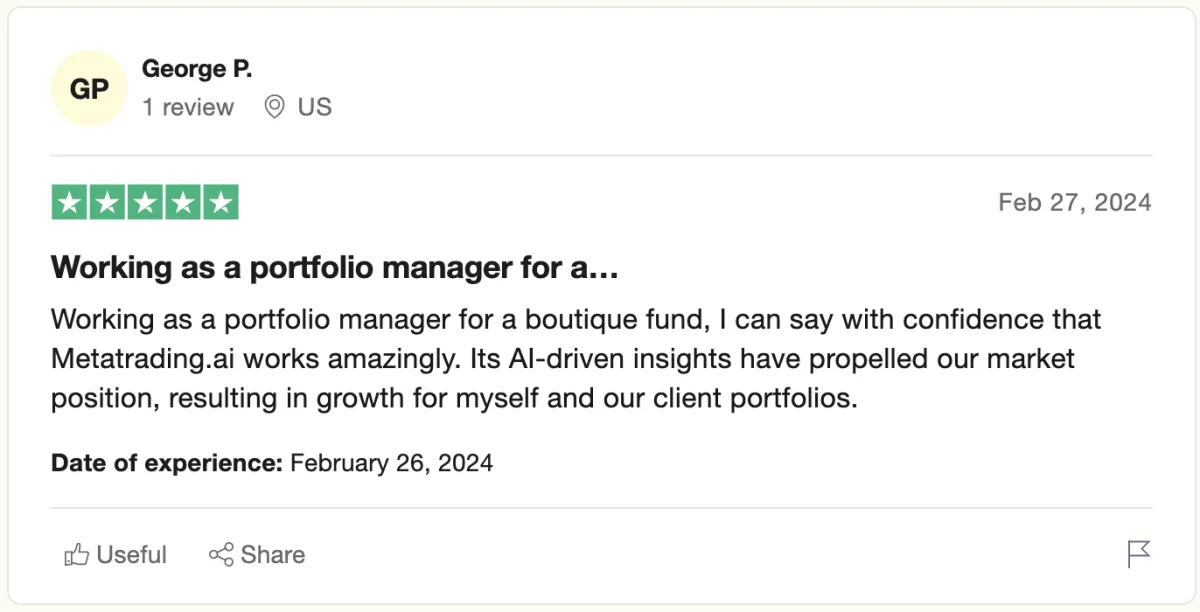Click the US country label

315,107
